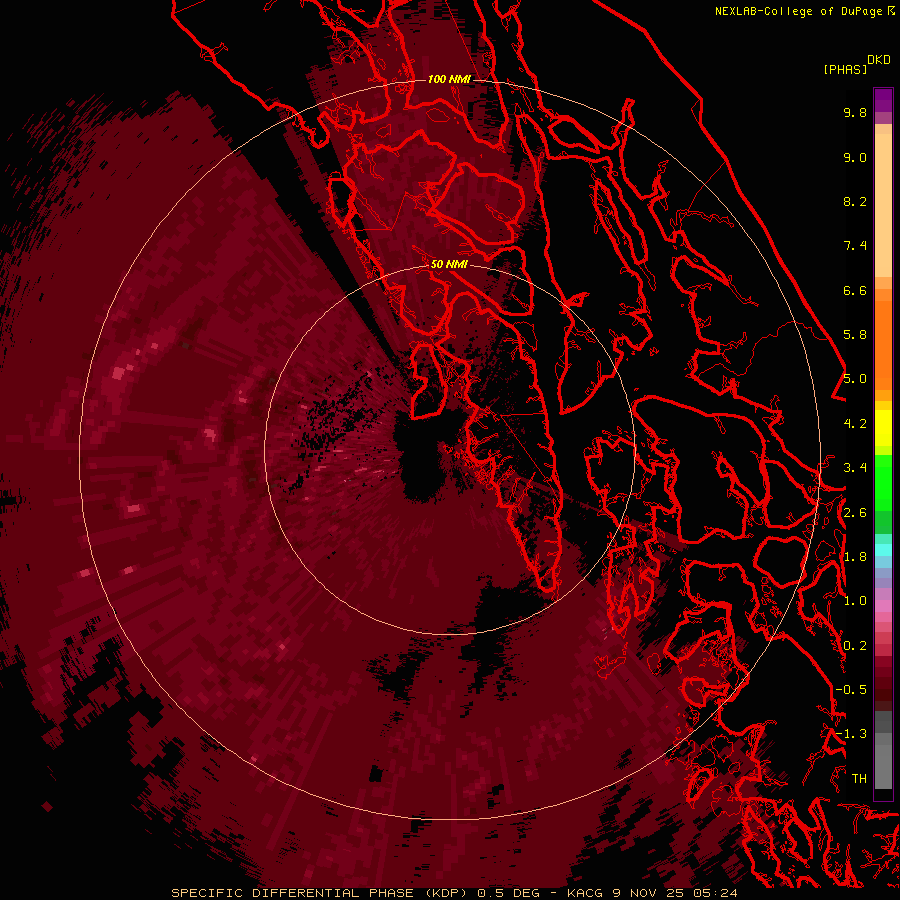
Task: Click the 3.4 scale value
Action: click(x=855, y=468)
